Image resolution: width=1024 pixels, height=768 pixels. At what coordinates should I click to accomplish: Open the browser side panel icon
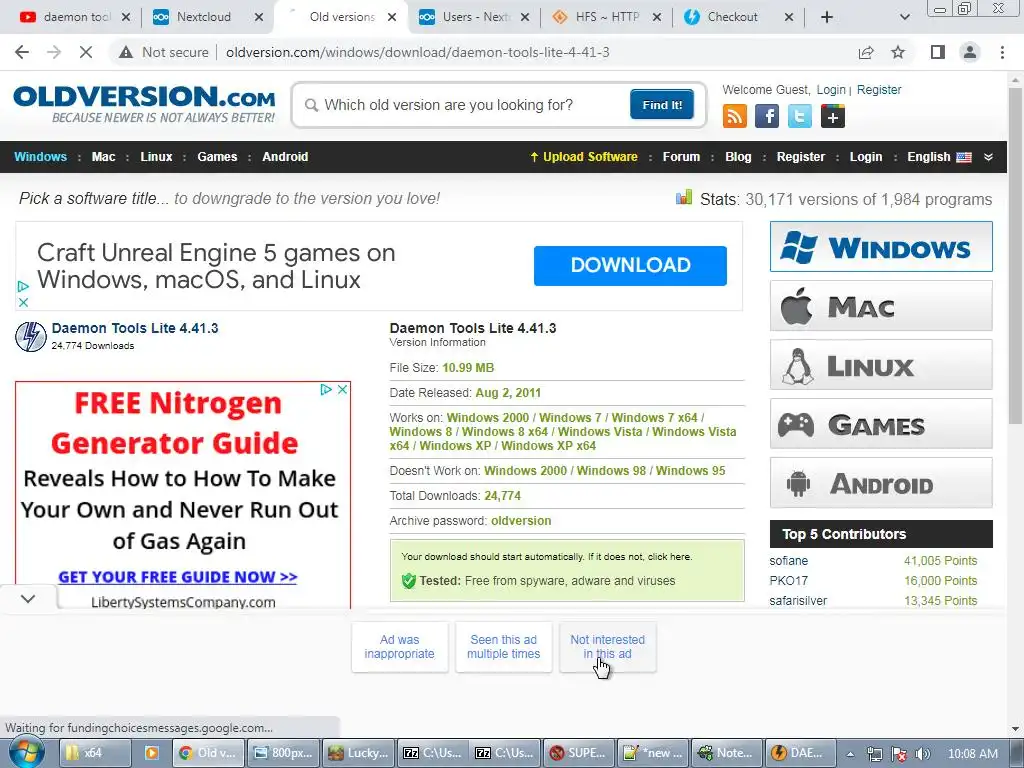coord(938,52)
